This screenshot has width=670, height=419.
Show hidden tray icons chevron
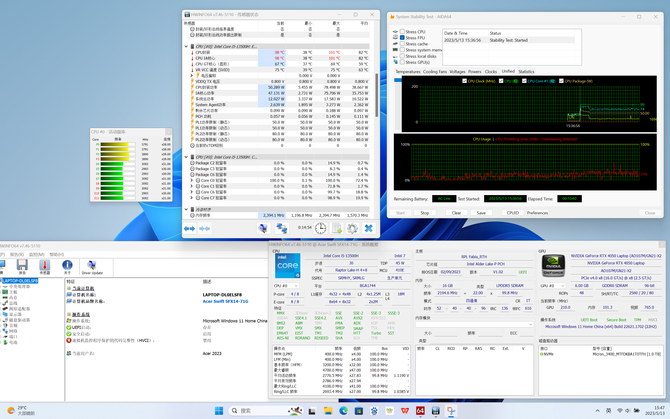pyautogui.click(x=597, y=411)
